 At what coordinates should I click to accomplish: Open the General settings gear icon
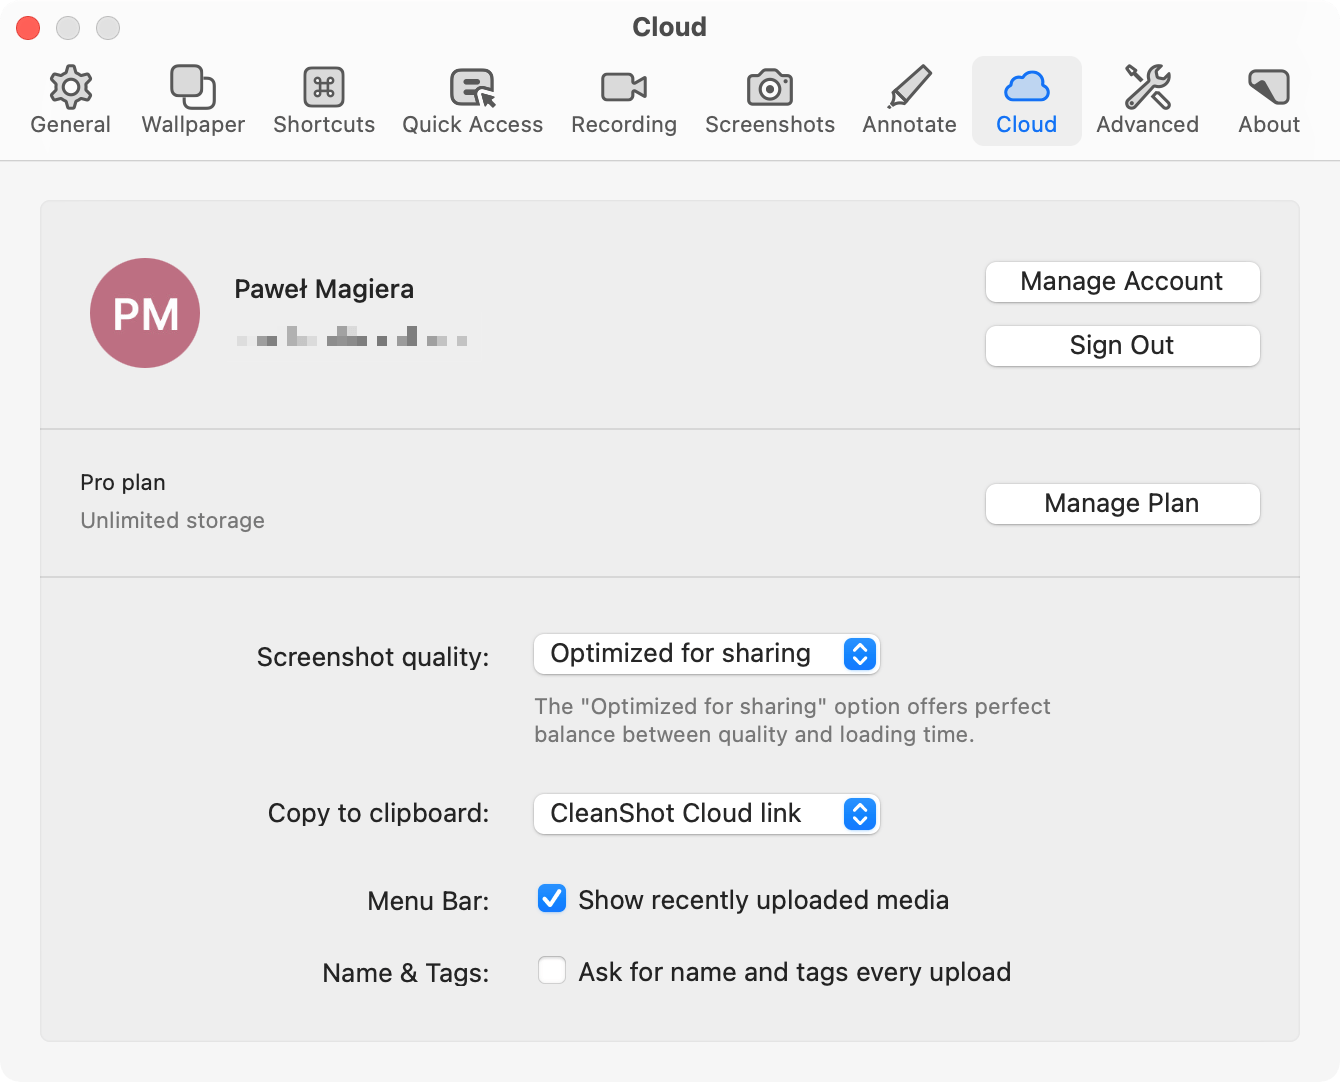pyautogui.click(x=70, y=89)
